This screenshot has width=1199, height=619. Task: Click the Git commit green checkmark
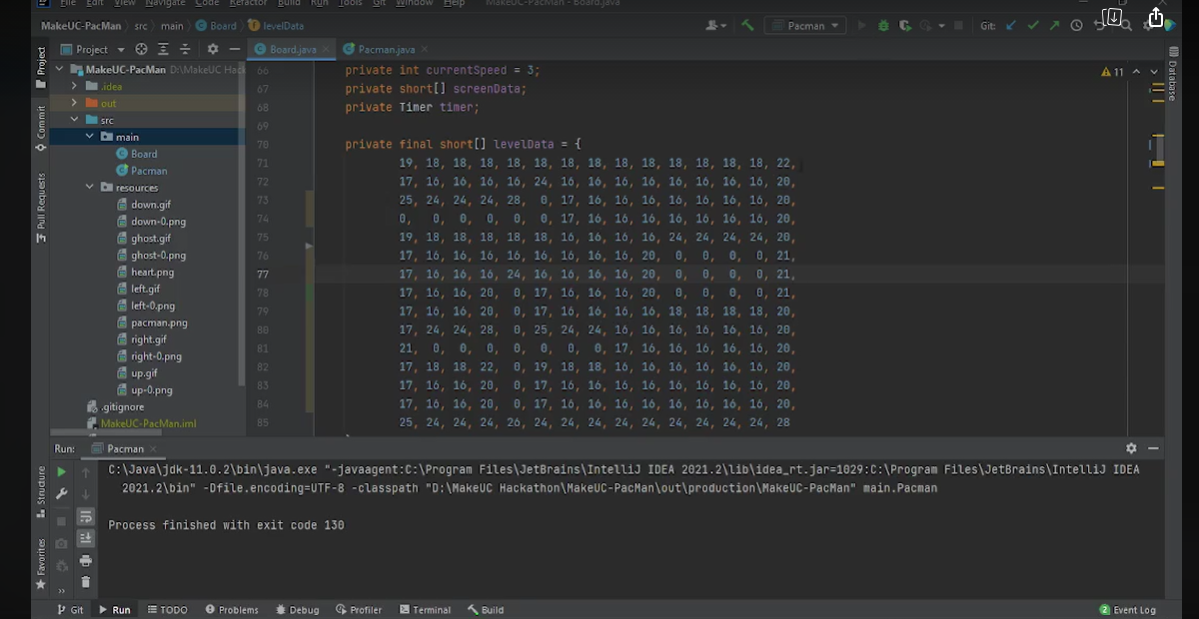(x=1033, y=26)
